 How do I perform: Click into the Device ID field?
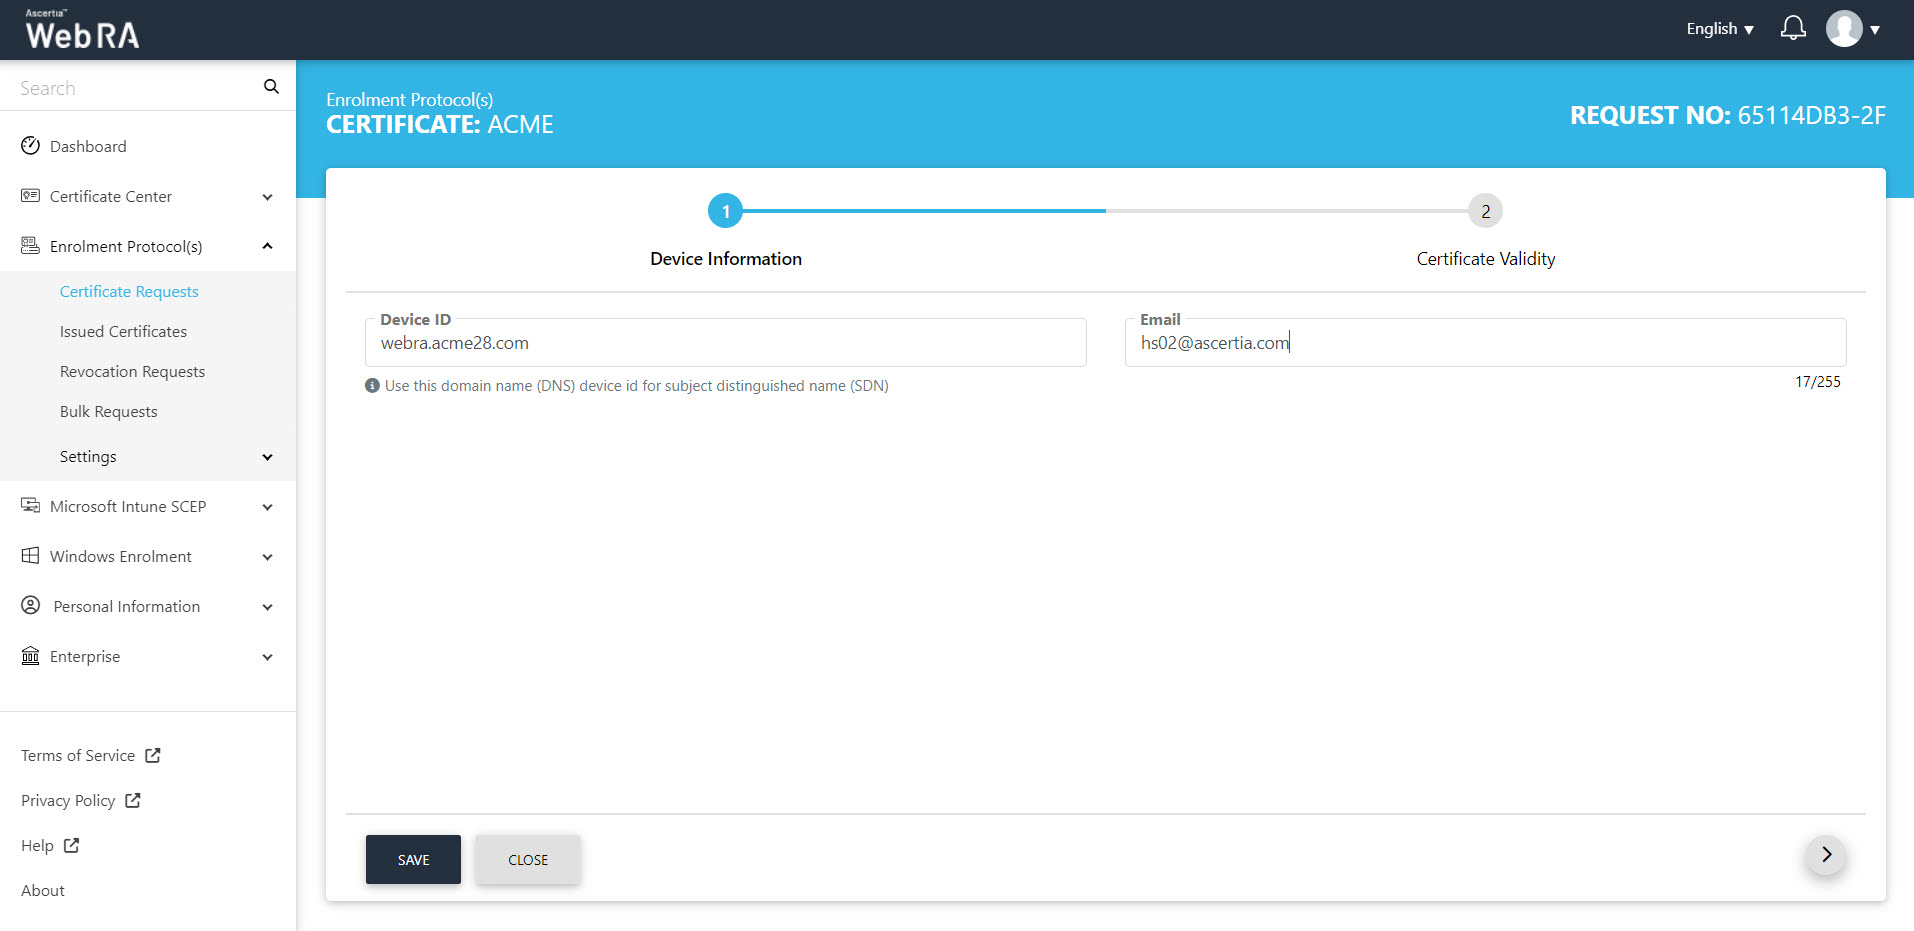point(725,343)
